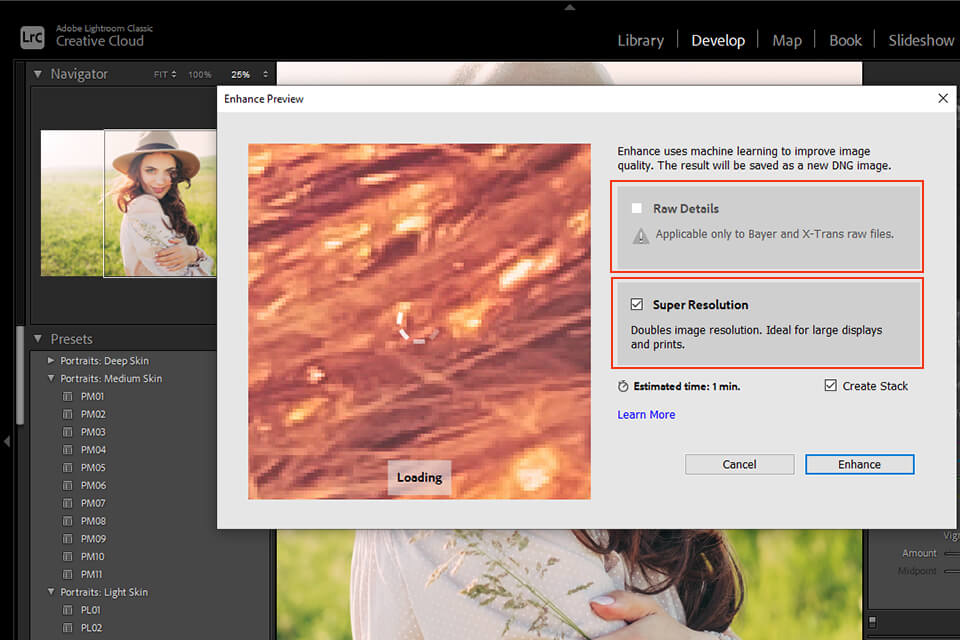
Task: Switch to the Develop module
Action: (718, 40)
